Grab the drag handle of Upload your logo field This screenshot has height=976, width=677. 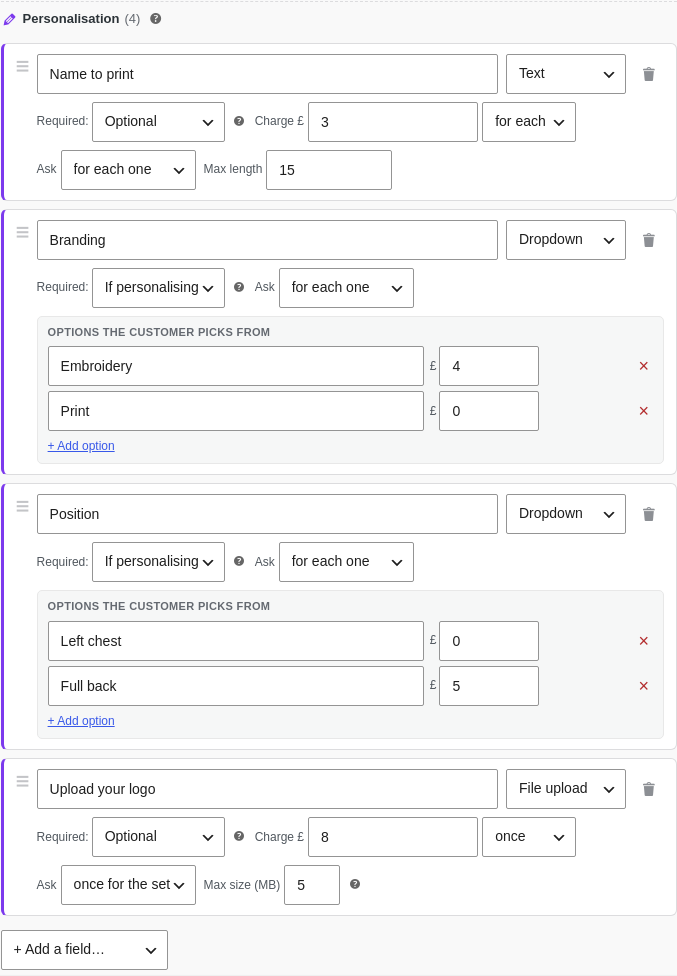point(22,781)
